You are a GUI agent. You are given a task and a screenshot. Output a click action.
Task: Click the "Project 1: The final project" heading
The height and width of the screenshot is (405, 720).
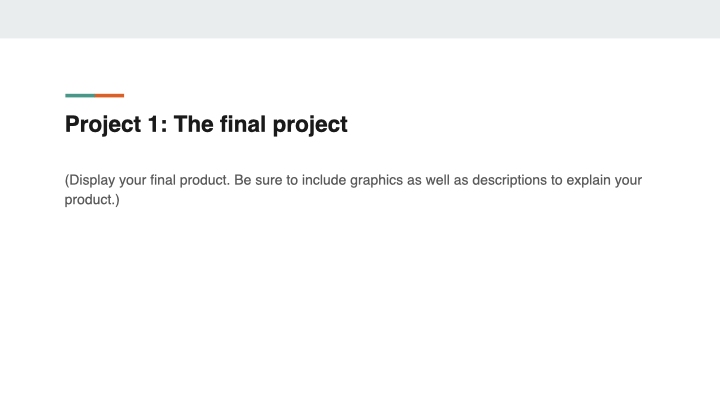coord(206,125)
